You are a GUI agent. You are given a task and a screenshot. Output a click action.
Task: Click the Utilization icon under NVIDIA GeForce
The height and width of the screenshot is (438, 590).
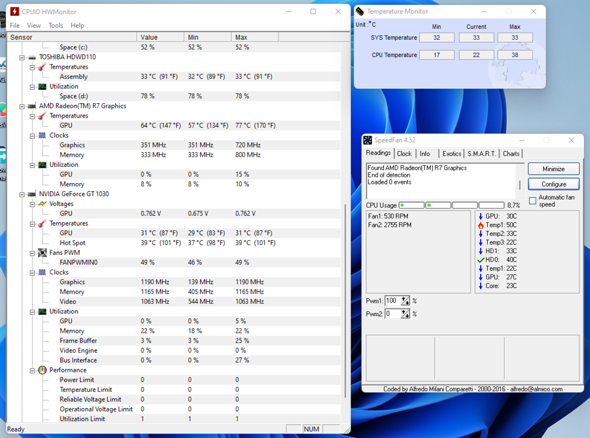pyautogui.click(x=42, y=312)
